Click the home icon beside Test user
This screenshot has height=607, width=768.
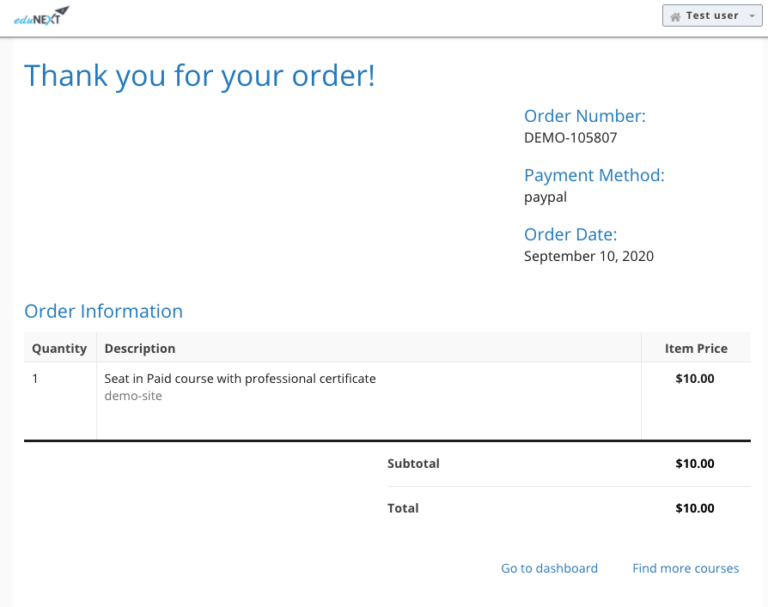[x=675, y=16]
